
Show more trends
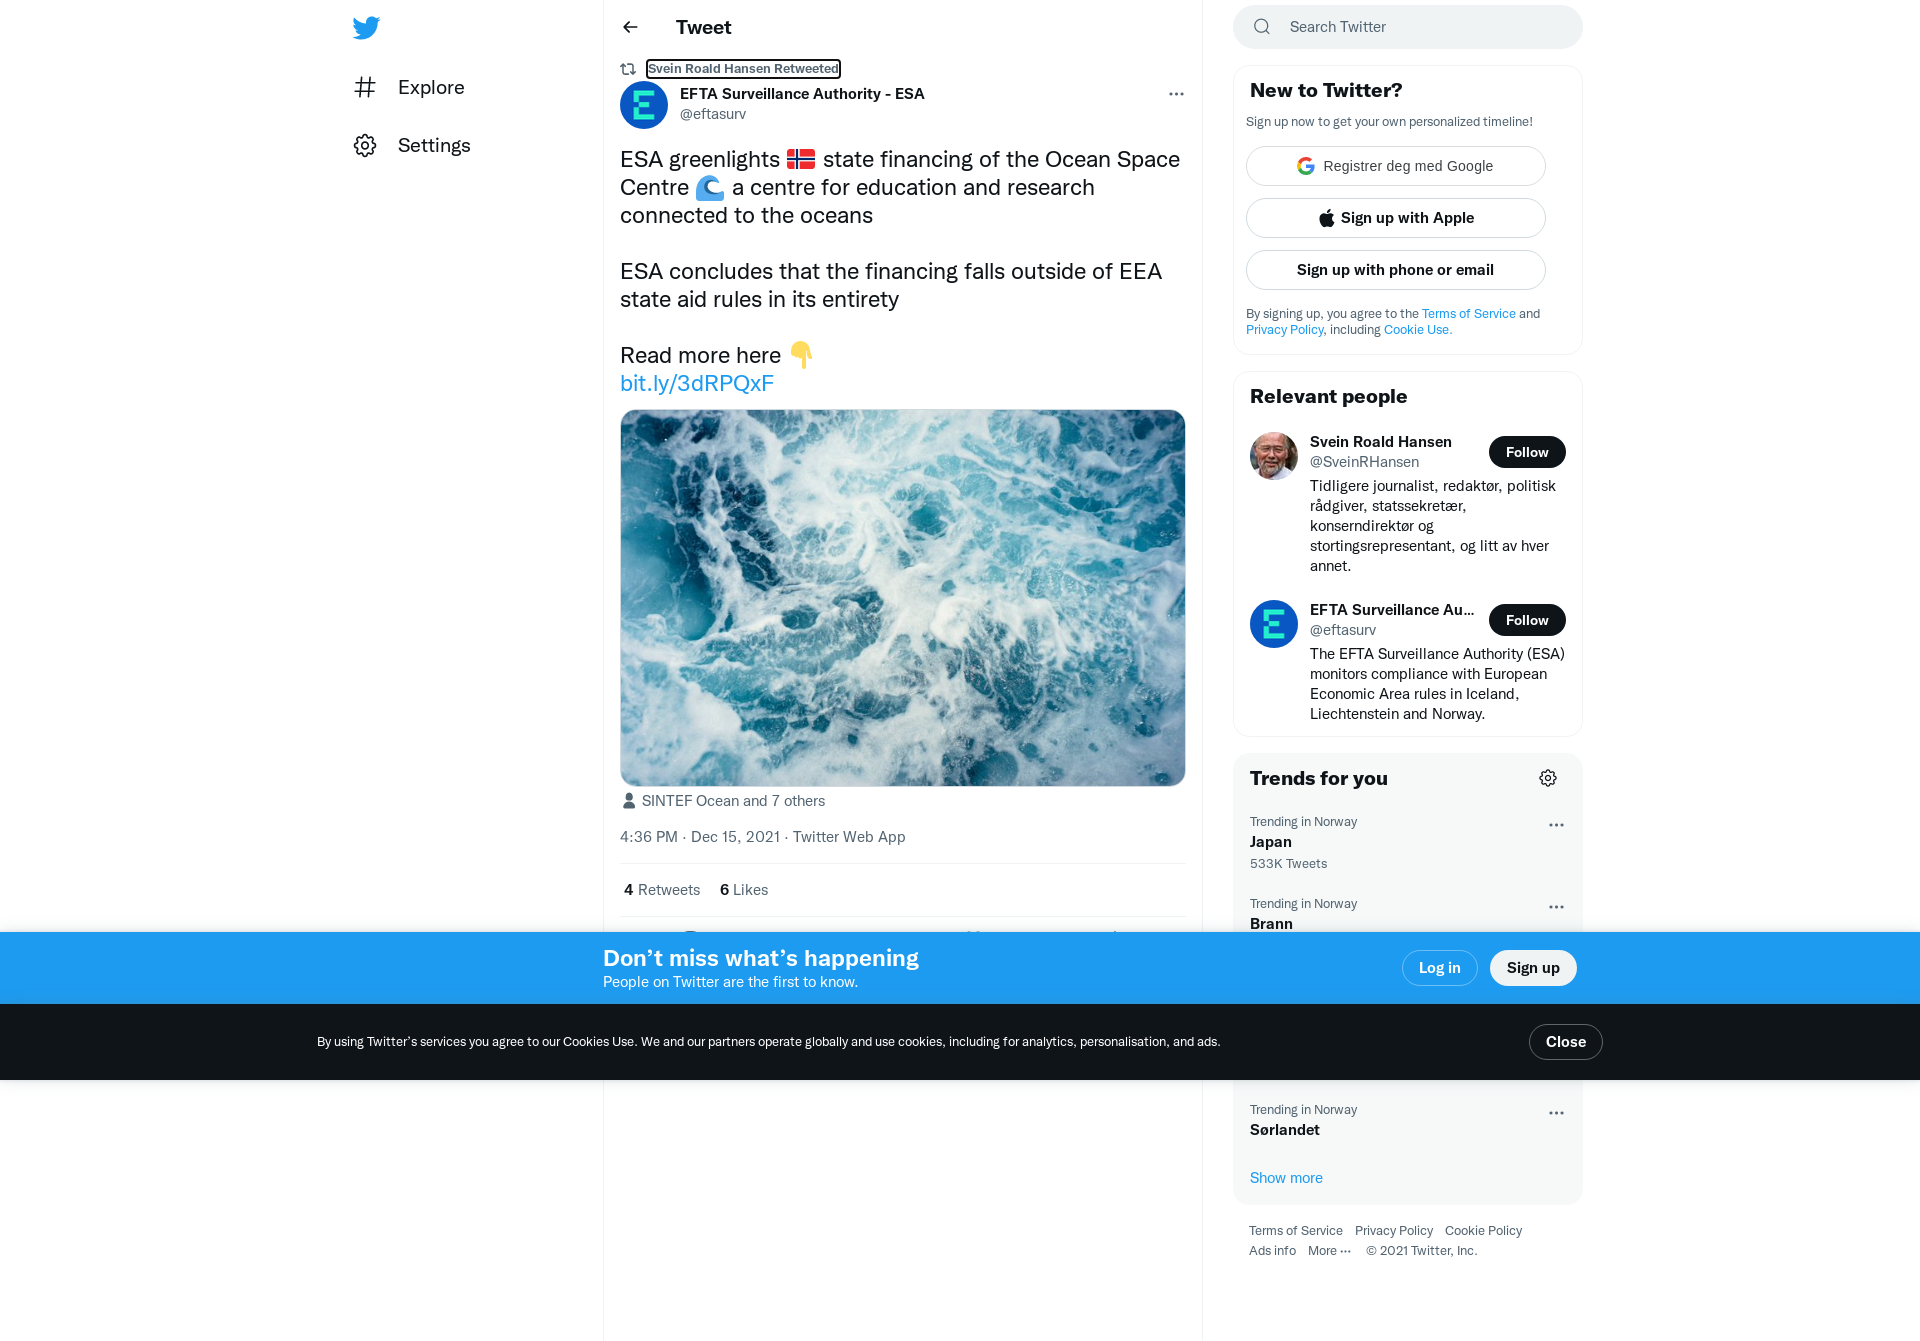(x=1286, y=1178)
